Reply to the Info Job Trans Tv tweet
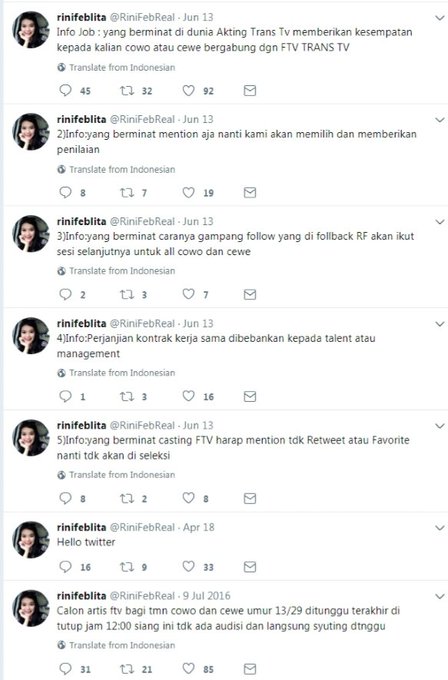This screenshot has height=680, width=448. (65, 90)
